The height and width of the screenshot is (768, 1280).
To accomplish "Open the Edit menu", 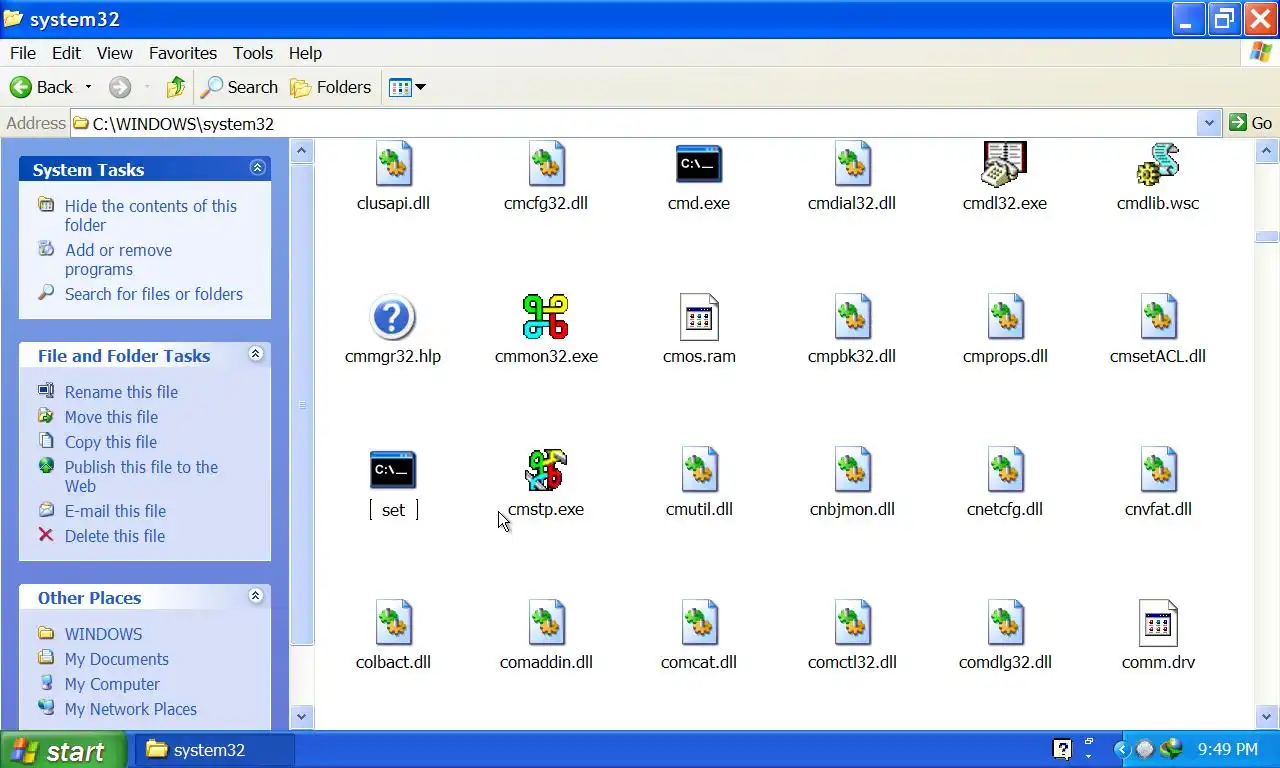I will tap(66, 53).
